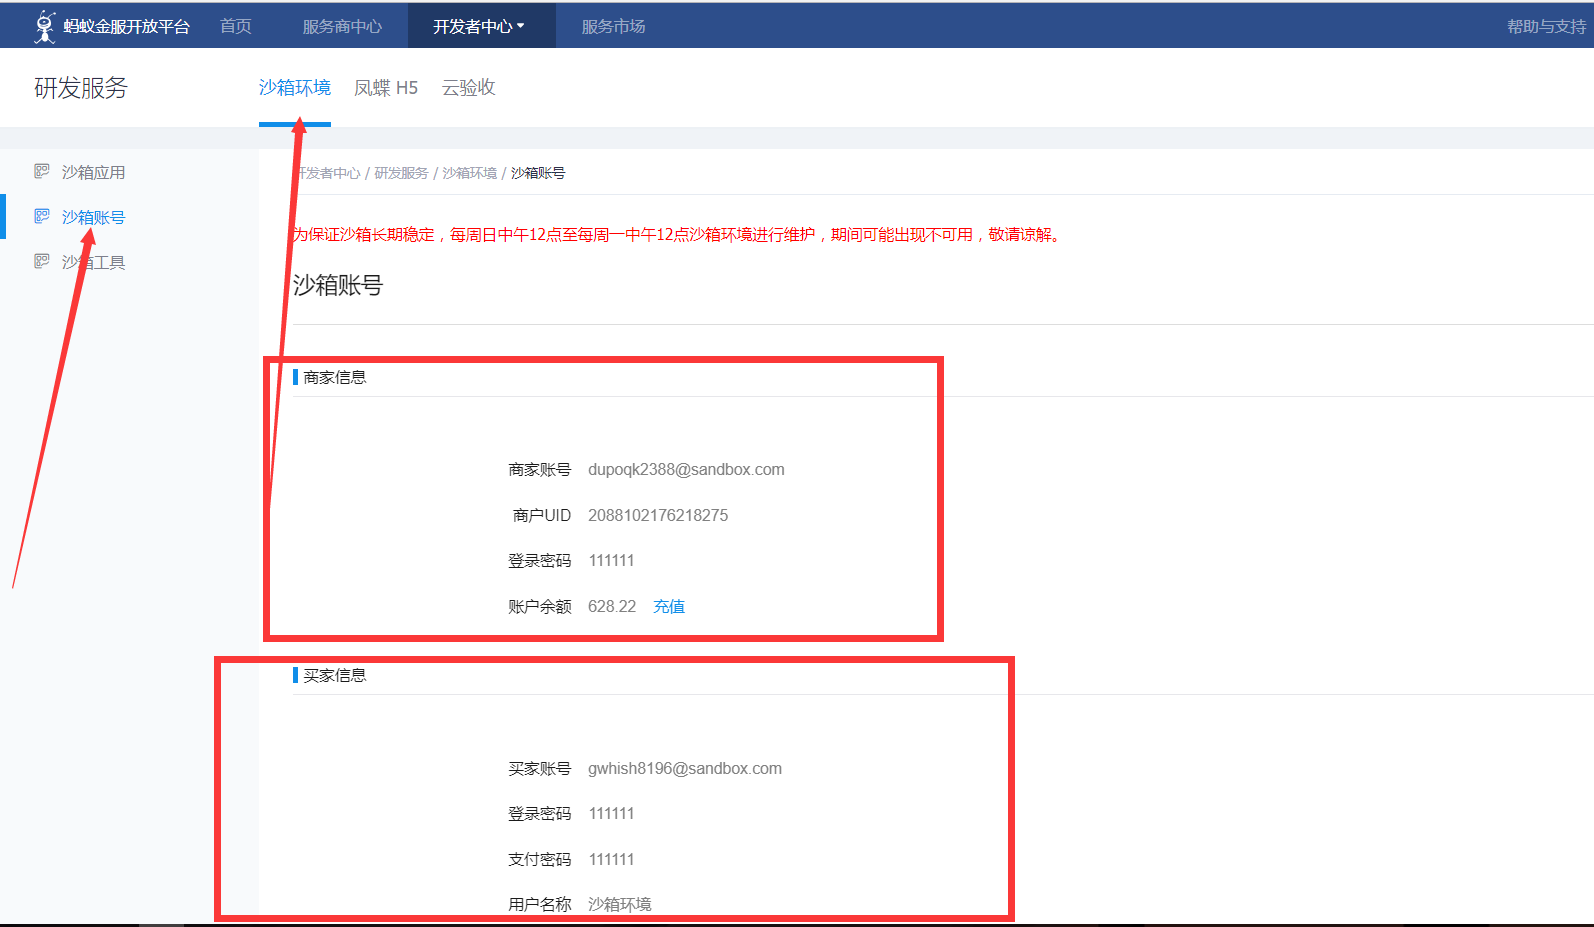1594x927 pixels.
Task: Click the 商家账号 label
Action: click(x=540, y=469)
